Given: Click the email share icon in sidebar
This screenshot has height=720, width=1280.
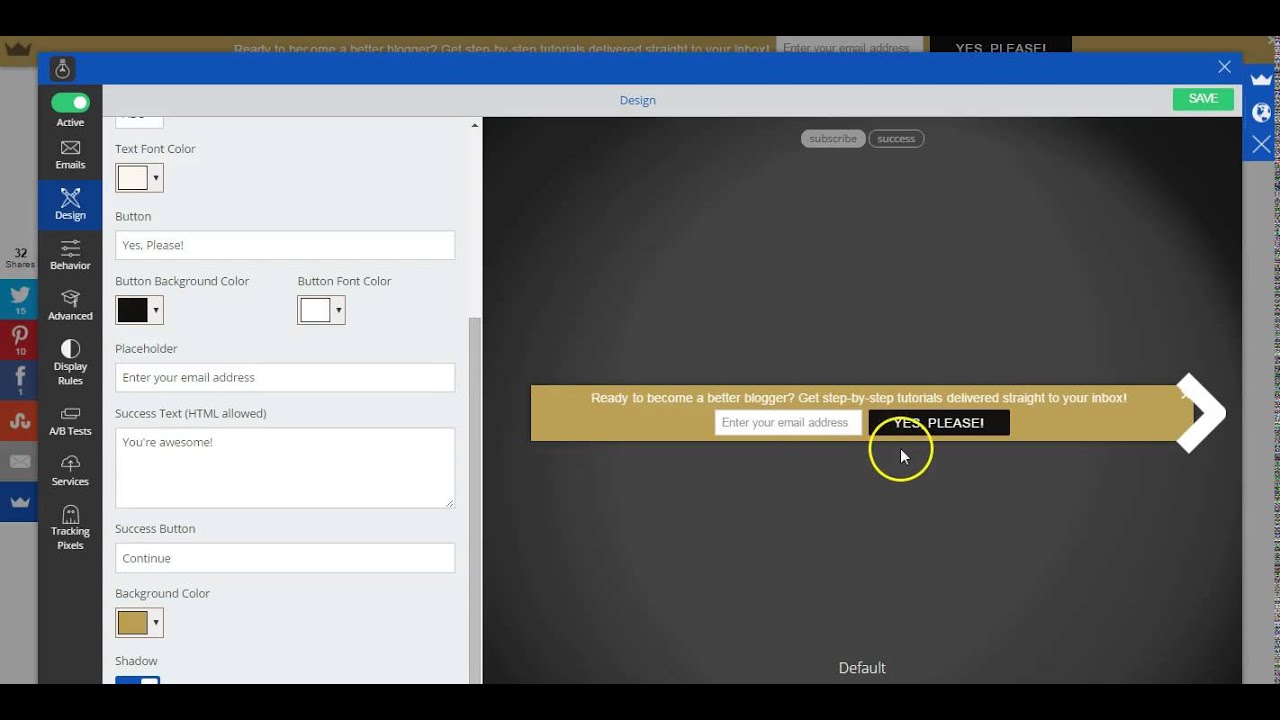Looking at the screenshot, I should pos(19,462).
